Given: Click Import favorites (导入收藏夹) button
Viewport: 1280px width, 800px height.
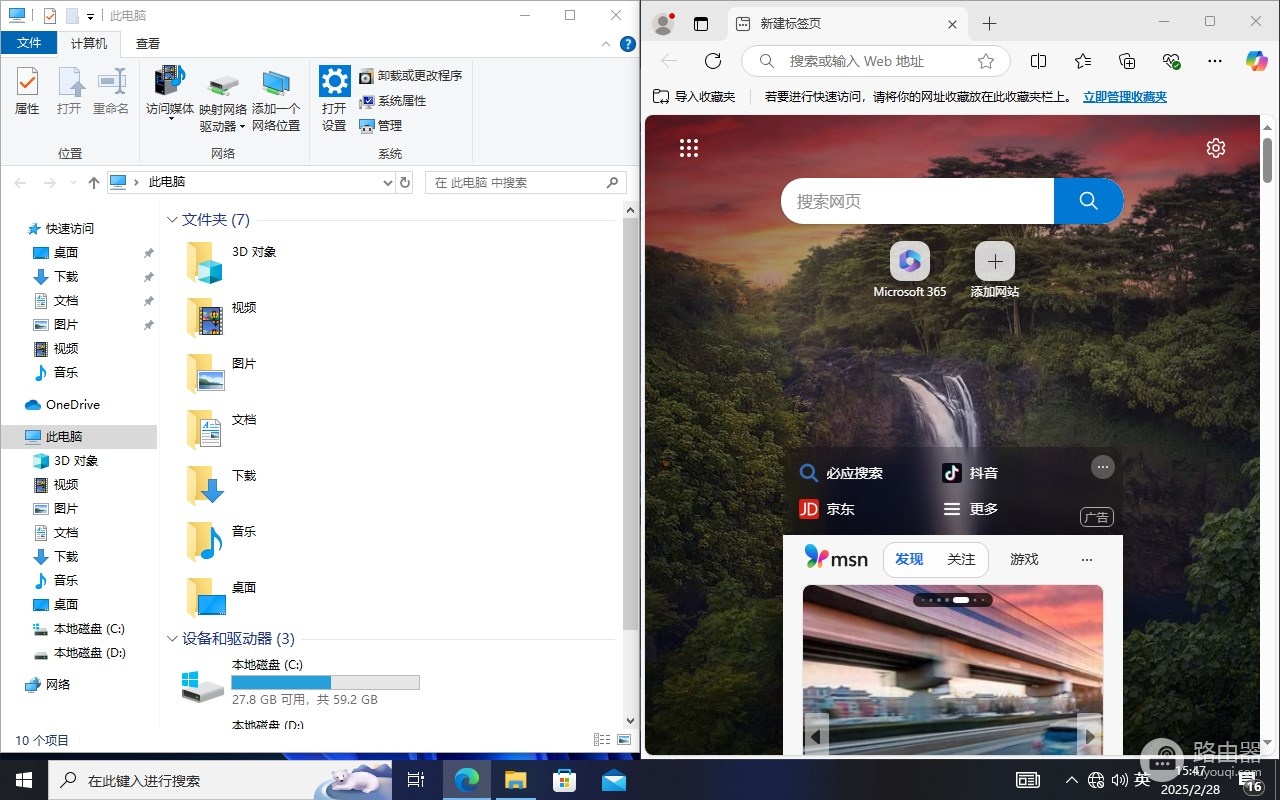Looking at the screenshot, I should (694, 97).
